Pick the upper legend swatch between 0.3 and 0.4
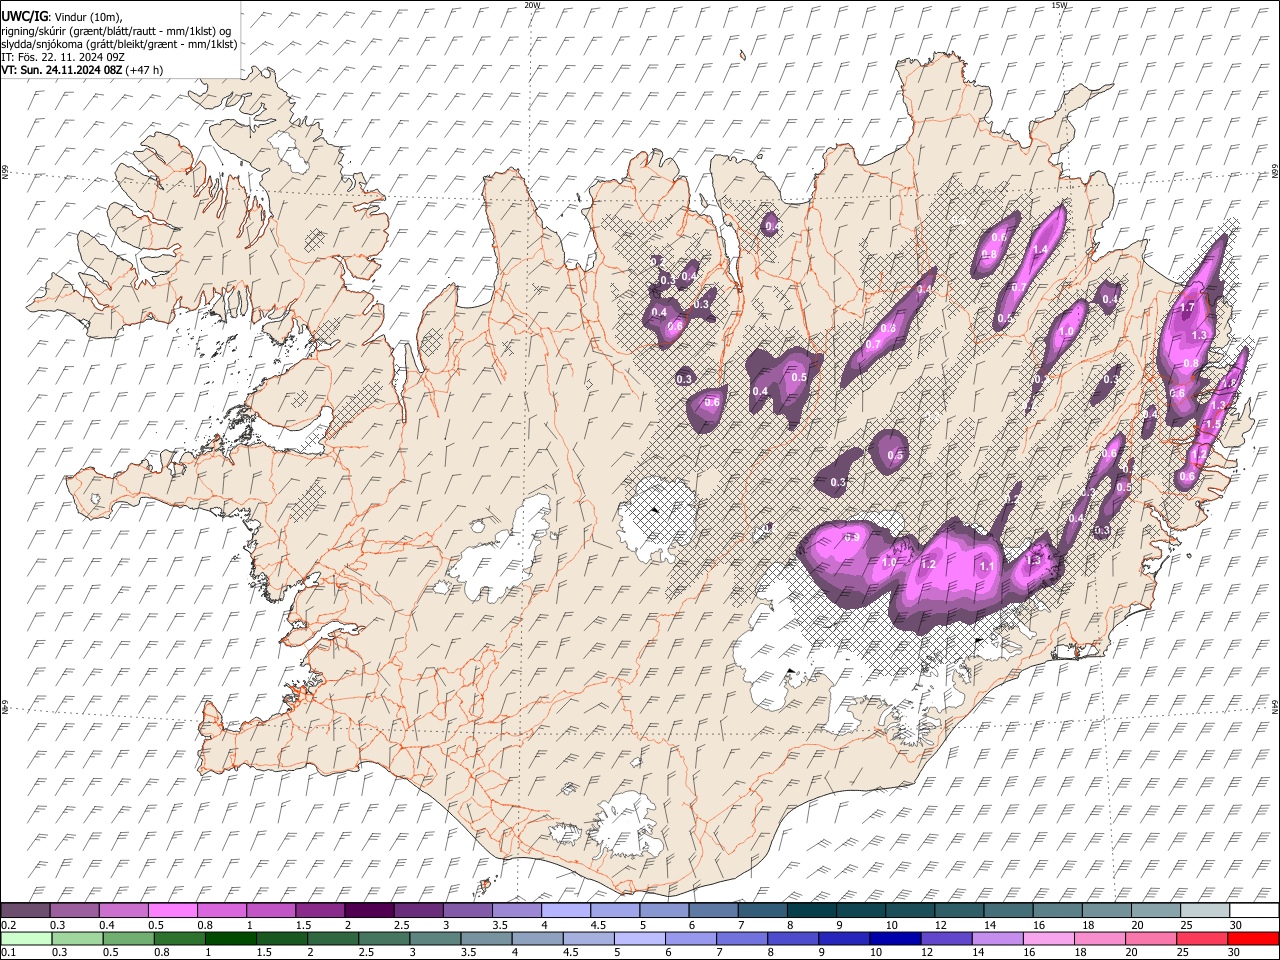1280x960 pixels. click(x=74, y=911)
